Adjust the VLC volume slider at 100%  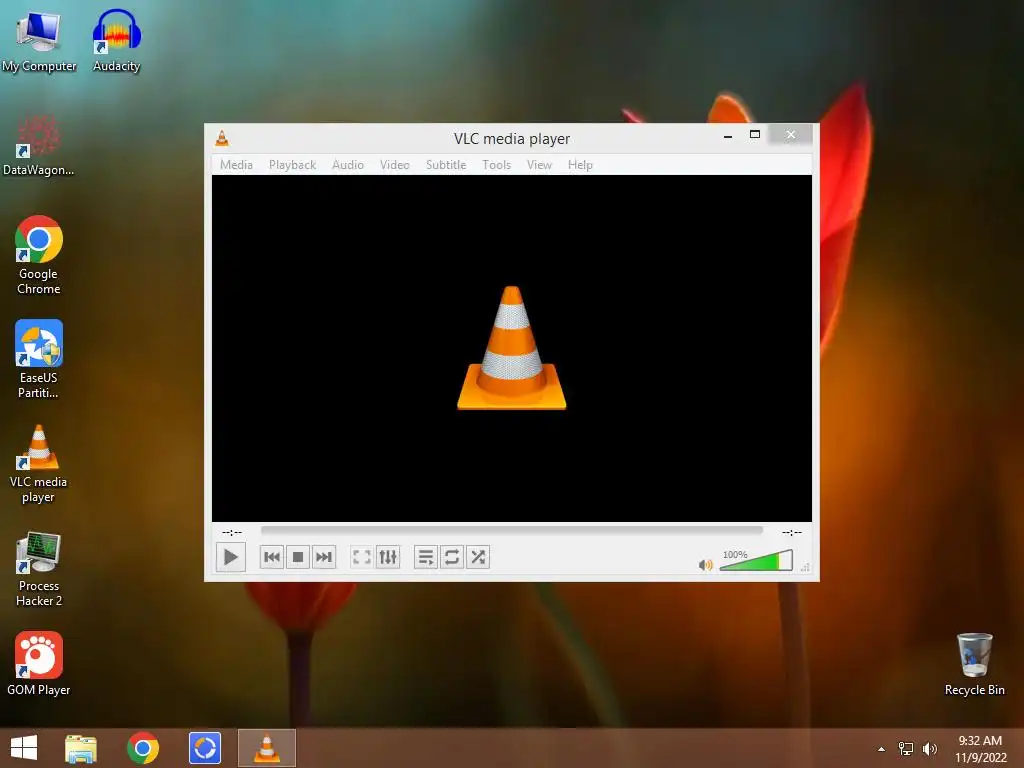click(x=756, y=560)
